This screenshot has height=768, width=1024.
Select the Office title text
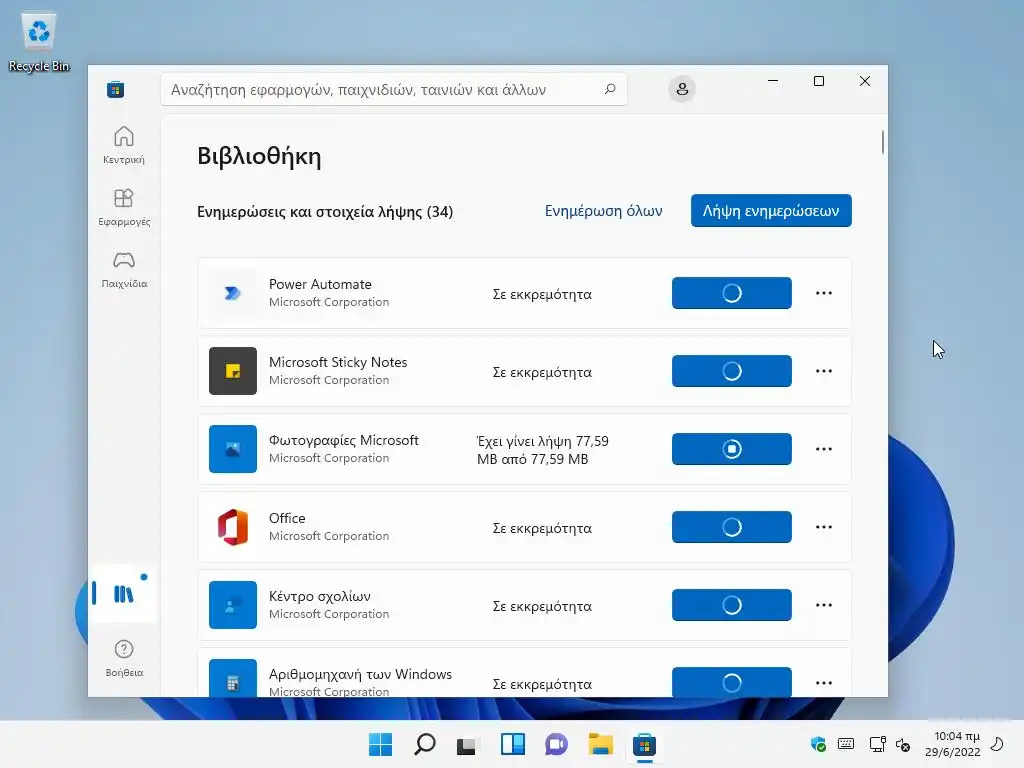click(287, 518)
